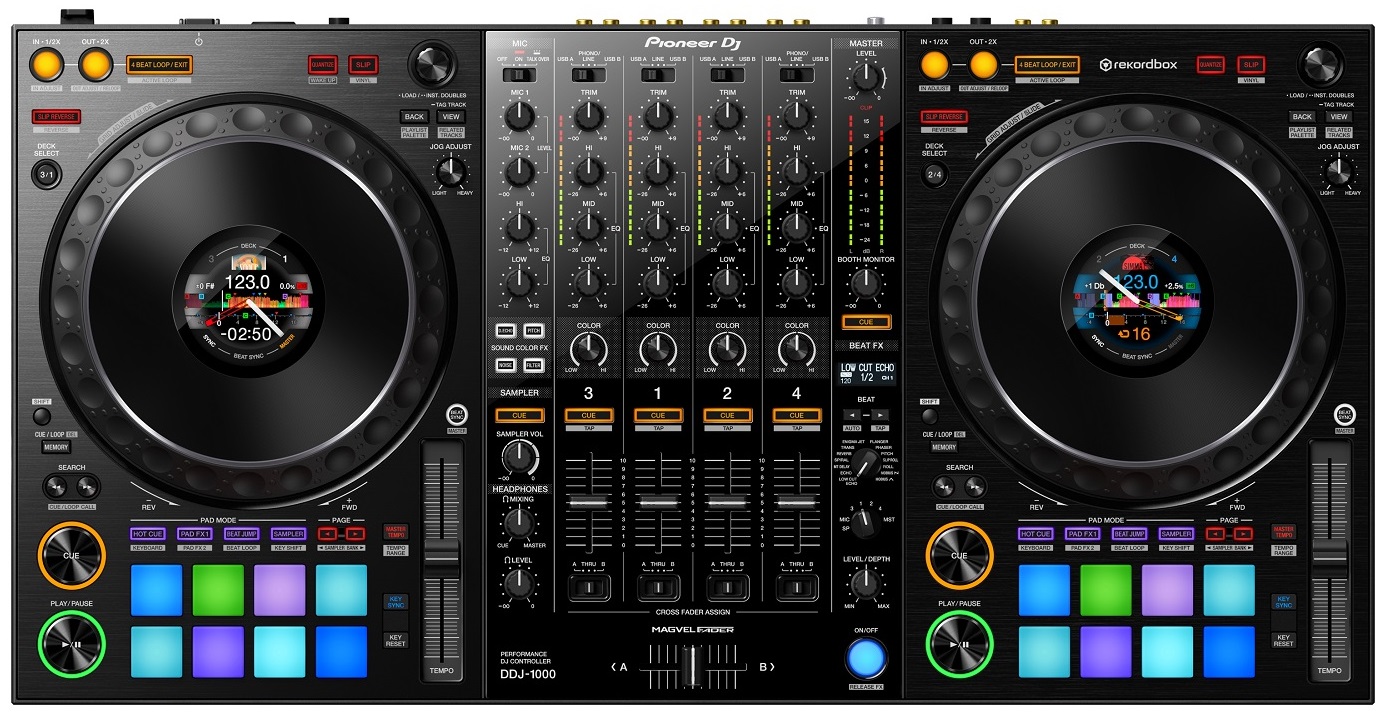This screenshot has height=720, width=1386.
Task: Enable QUANTIZE on the right deck
Action: (x=1210, y=65)
